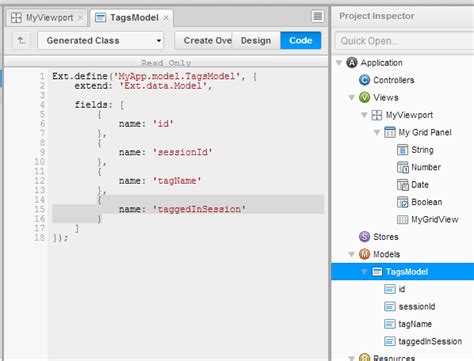Select the Boolean column tree item
Viewport: 474px width, 361px height.
click(x=427, y=202)
